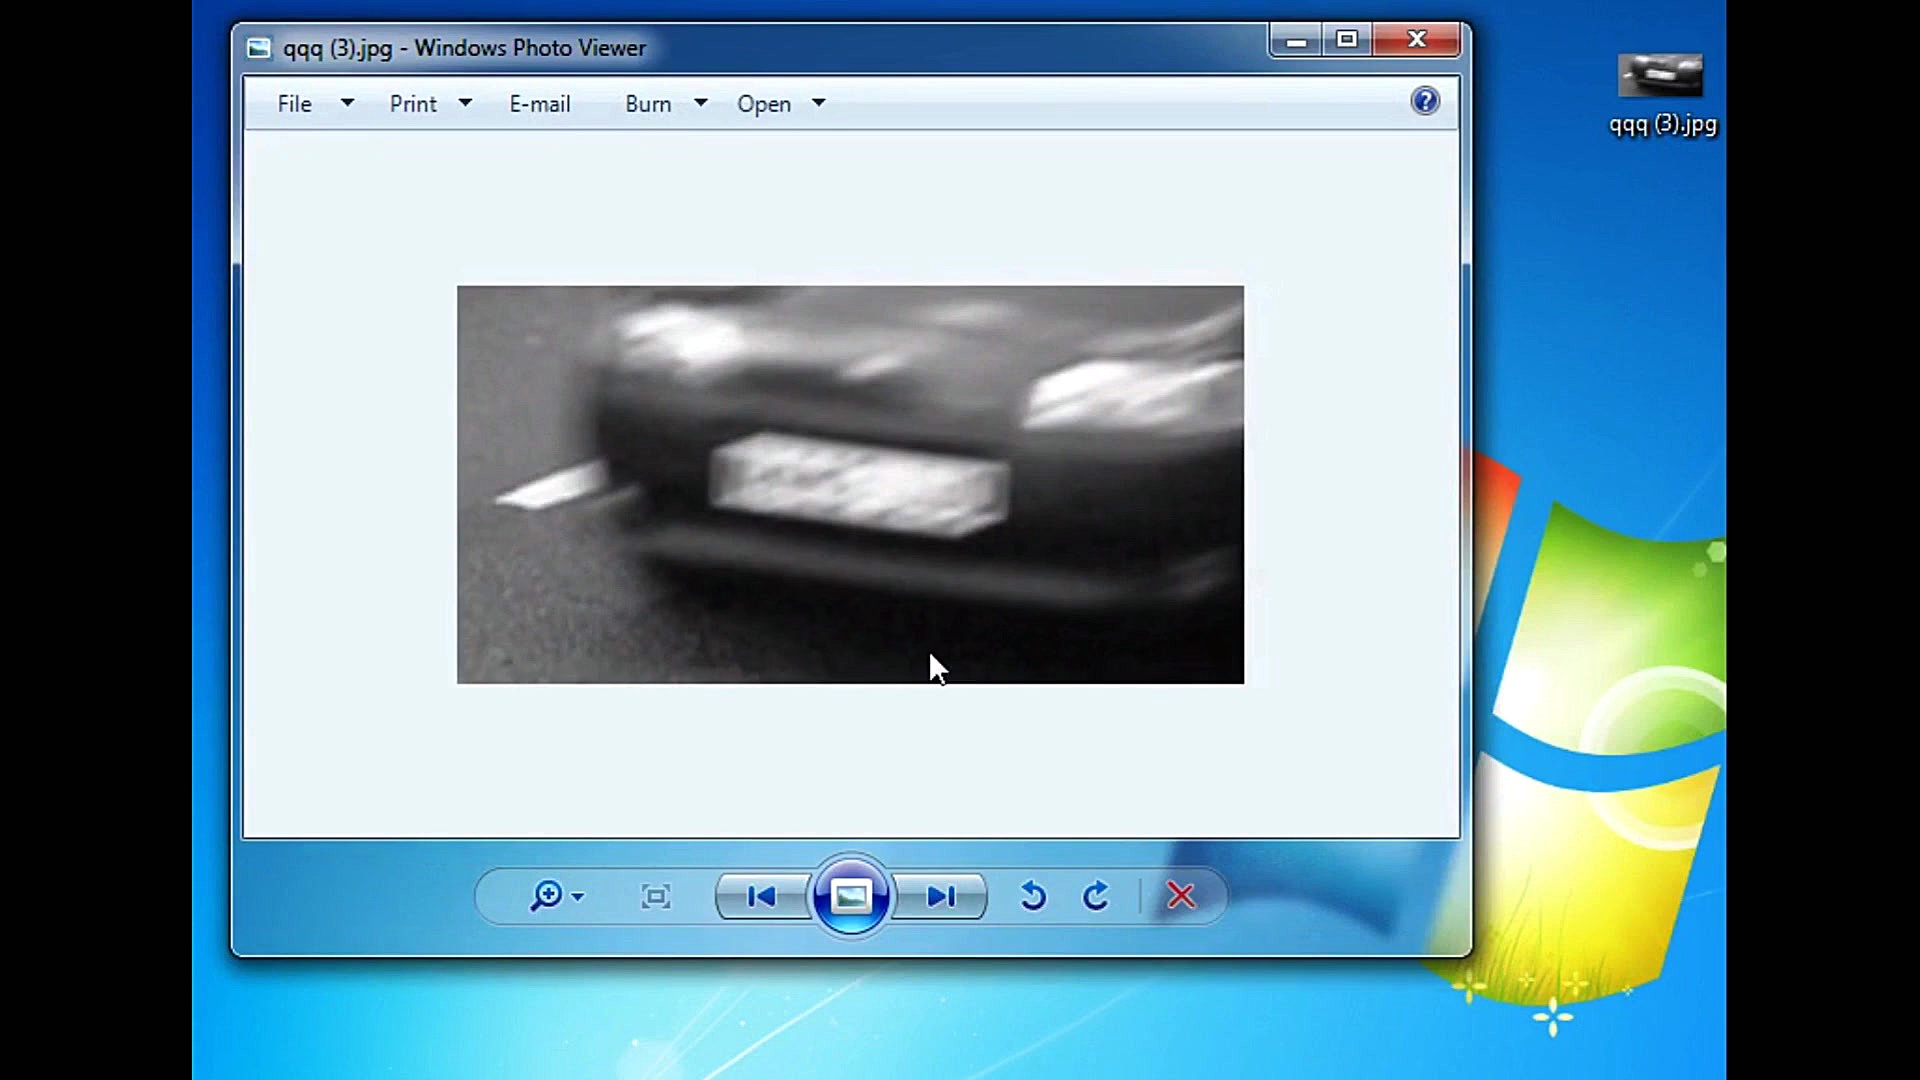Go to the Previous image
Screen dimensions: 1920x1080
(761, 896)
